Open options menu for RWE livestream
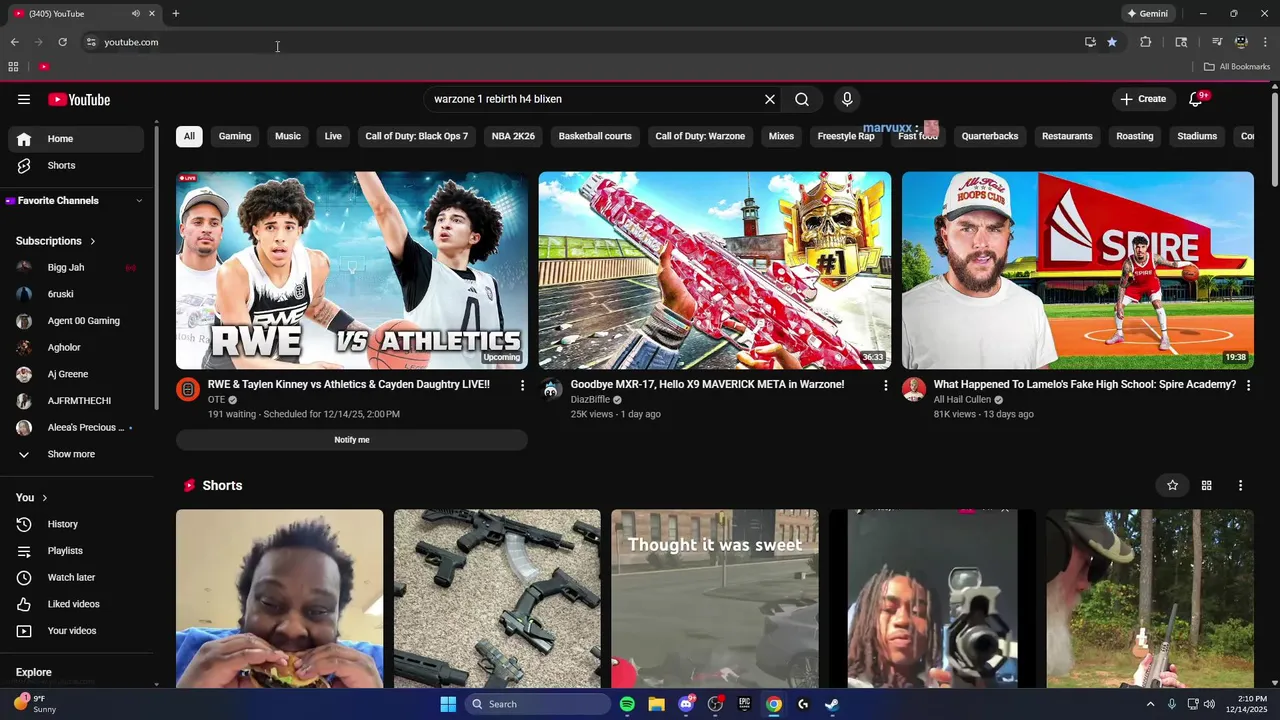Screen dimensions: 1280x720 tap(522, 385)
